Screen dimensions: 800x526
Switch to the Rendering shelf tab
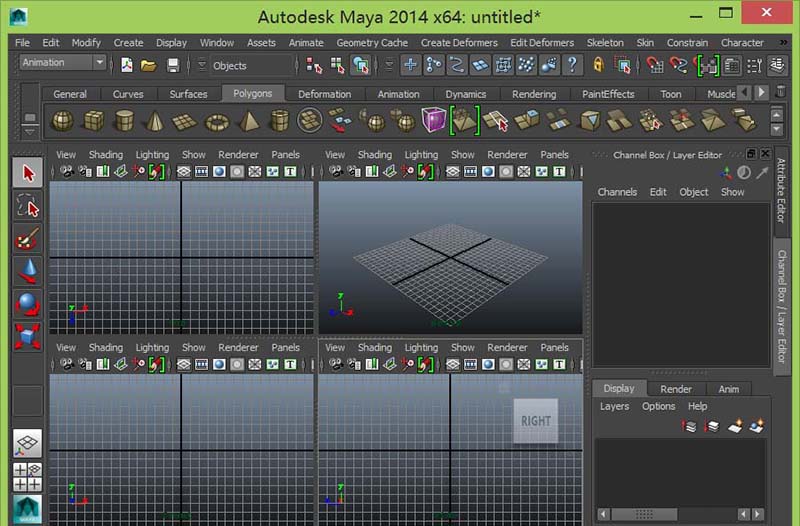(534, 94)
